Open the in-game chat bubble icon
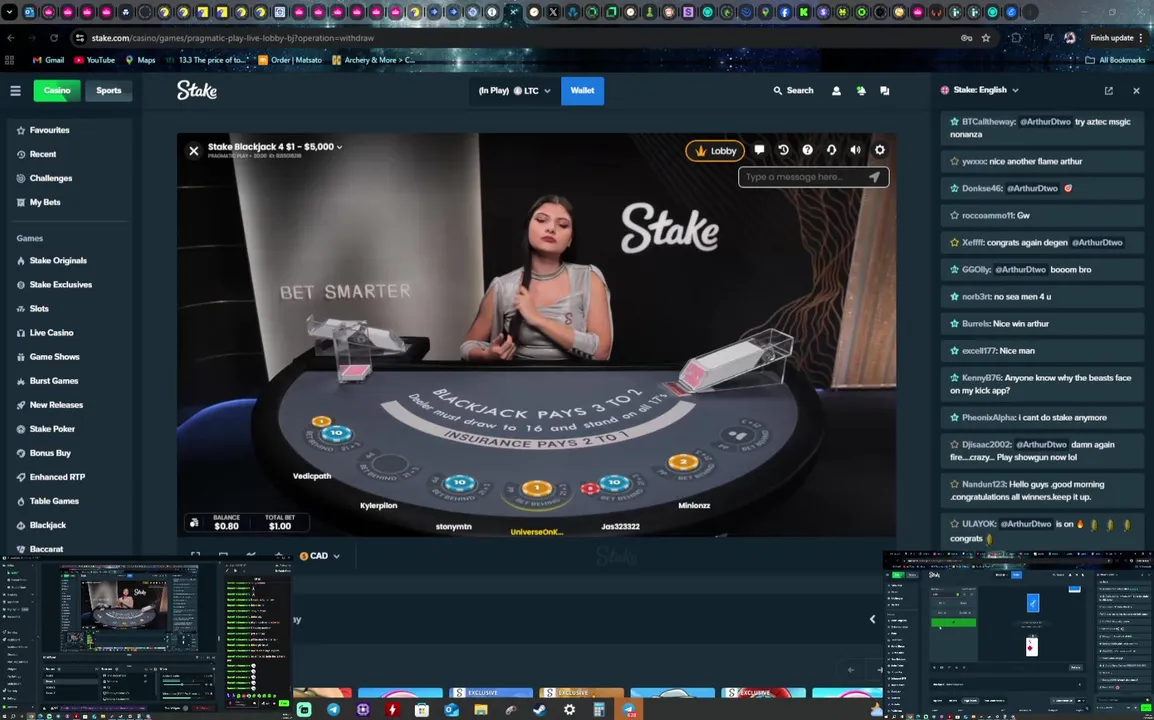The image size is (1154, 720). tap(759, 150)
